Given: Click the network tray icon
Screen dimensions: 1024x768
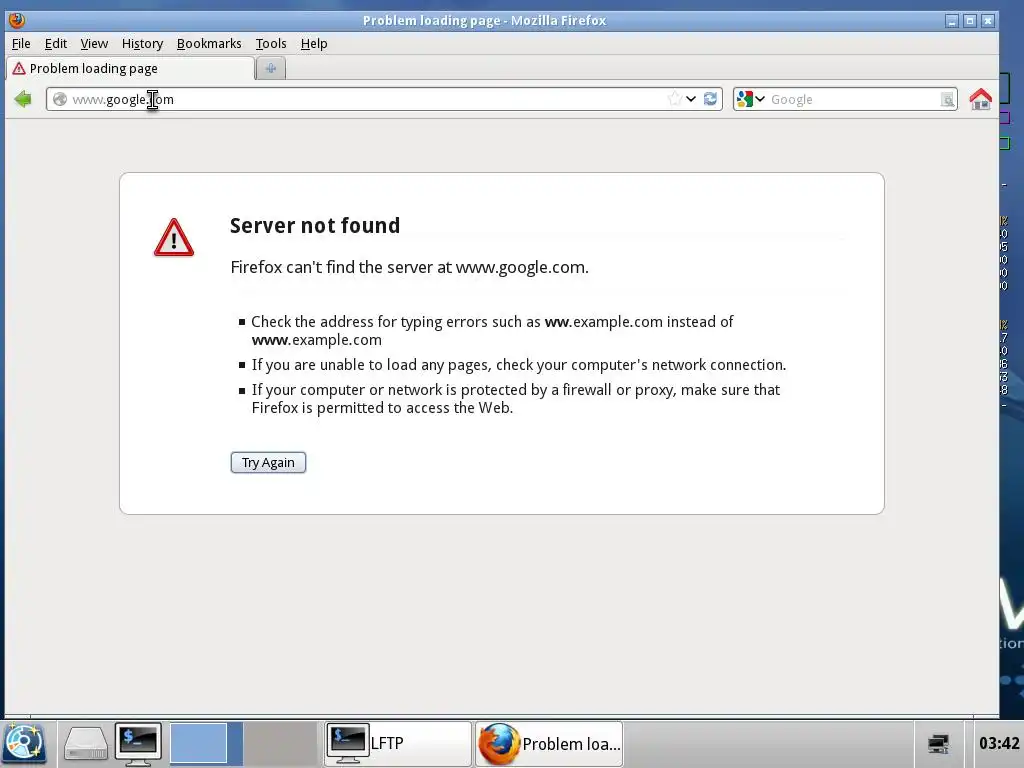Looking at the screenshot, I should click(938, 743).
